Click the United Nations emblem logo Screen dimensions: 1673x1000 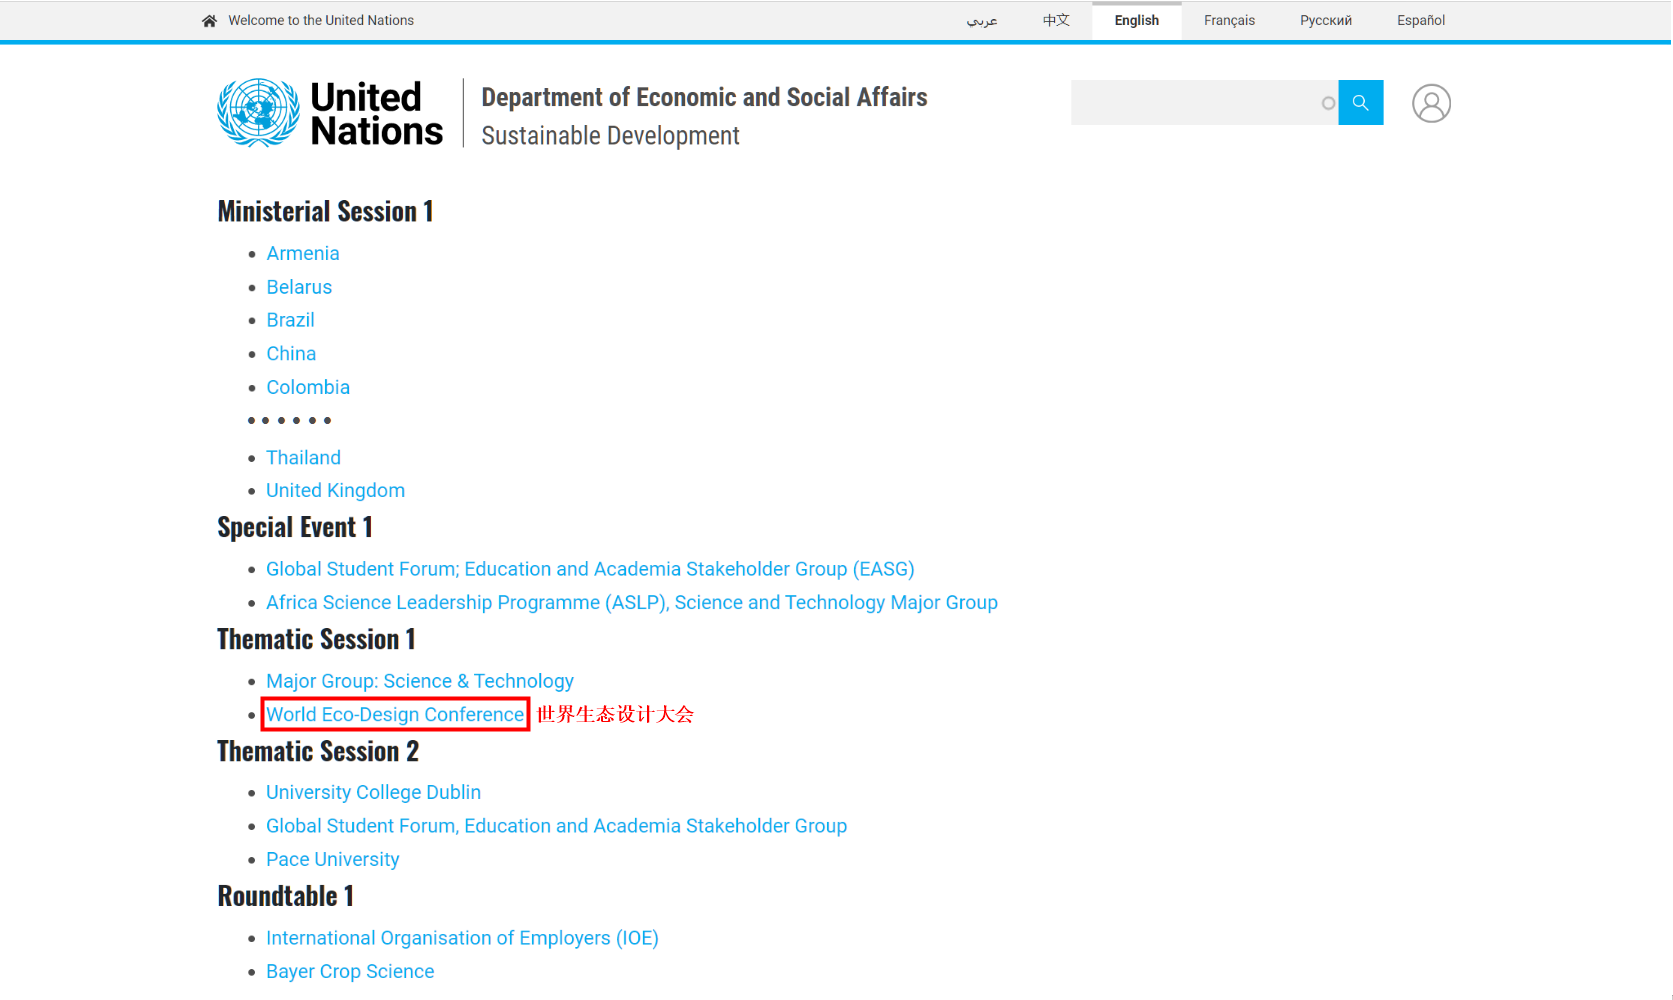tap(258, 113)
